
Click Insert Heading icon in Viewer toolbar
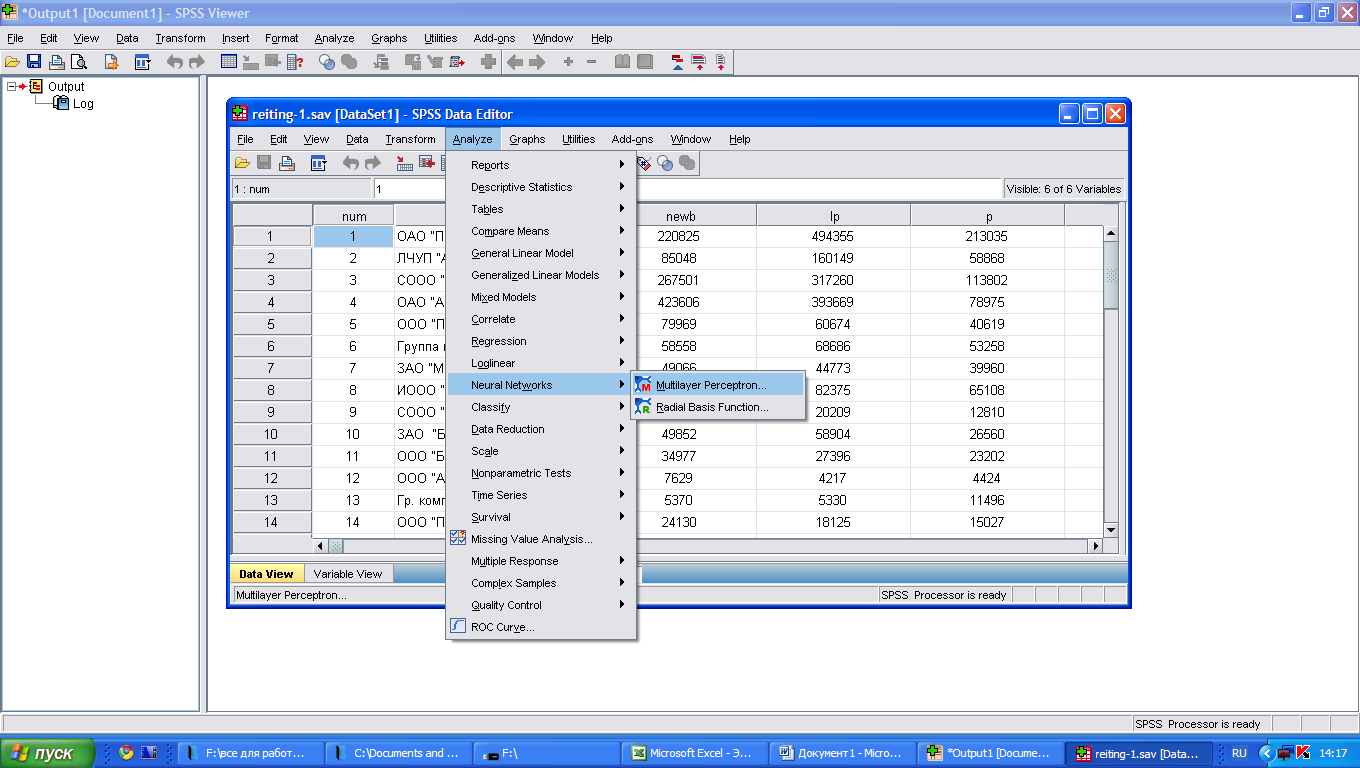click(x=677, y=62)
